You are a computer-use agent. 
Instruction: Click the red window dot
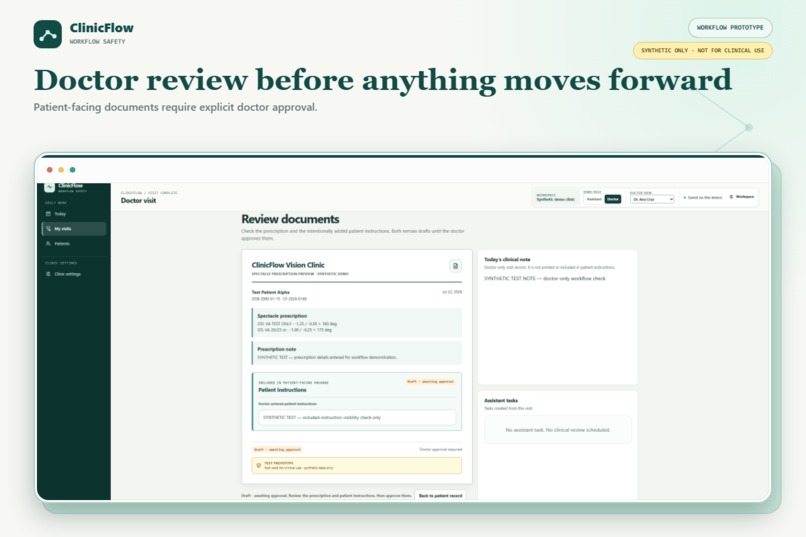(49, 170)
